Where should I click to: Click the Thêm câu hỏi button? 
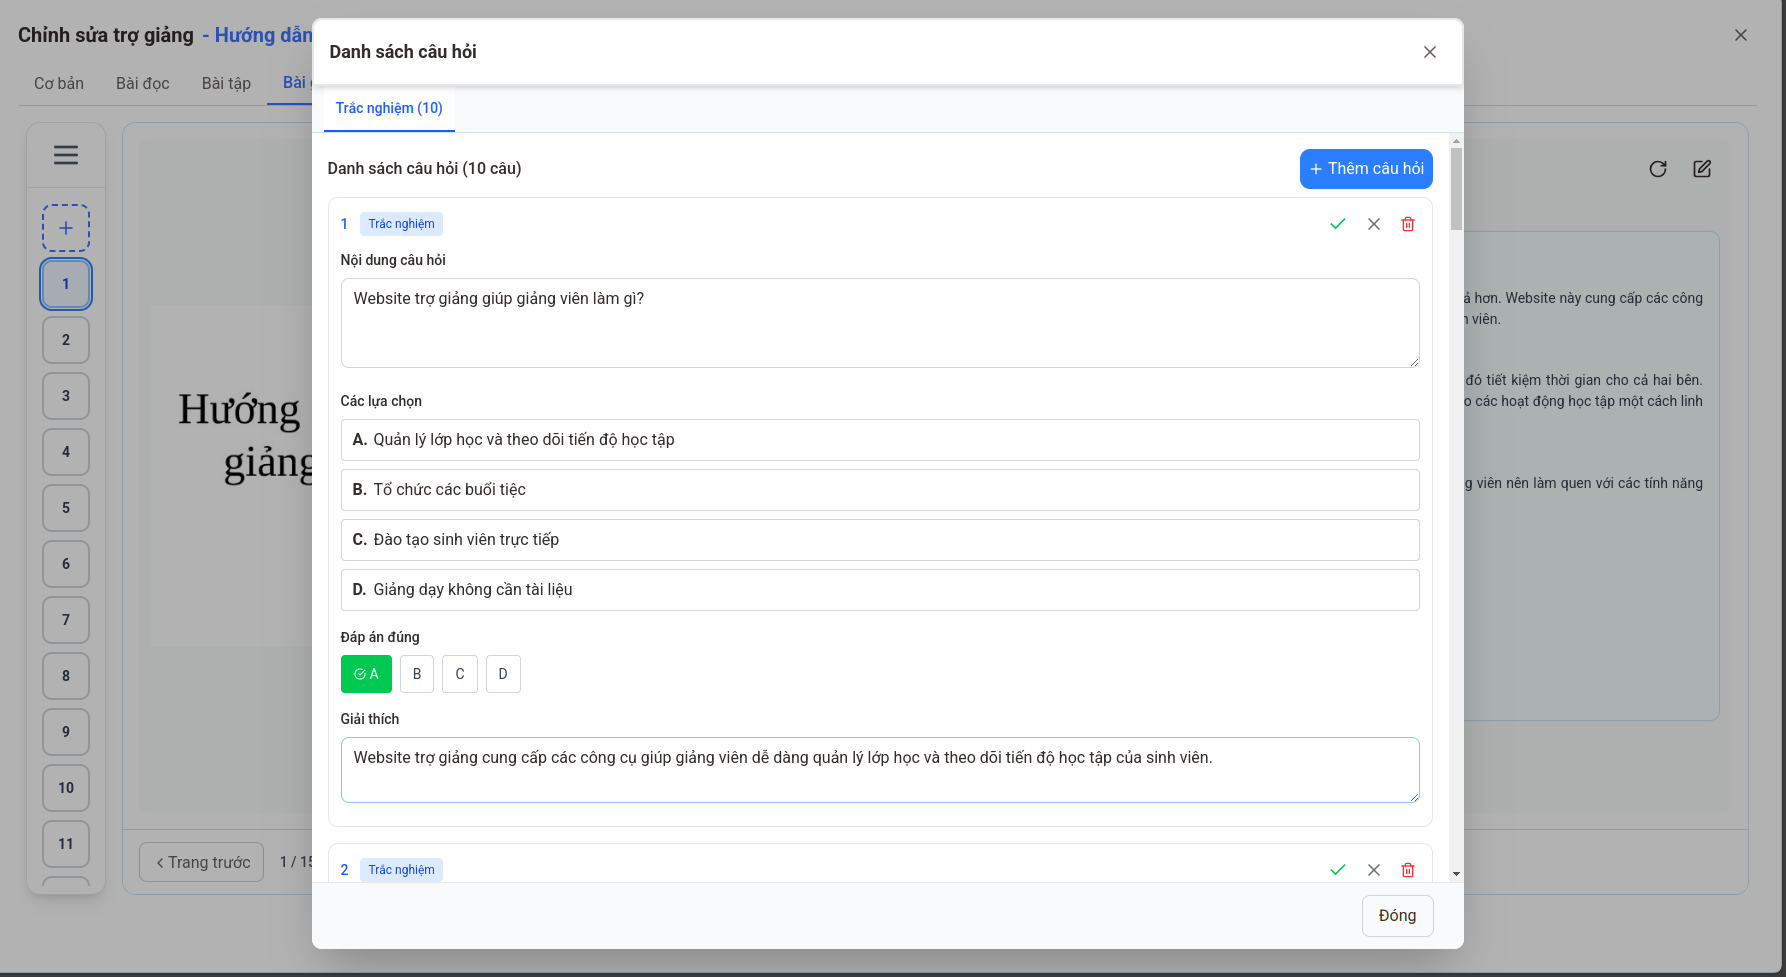(1366, 169)
